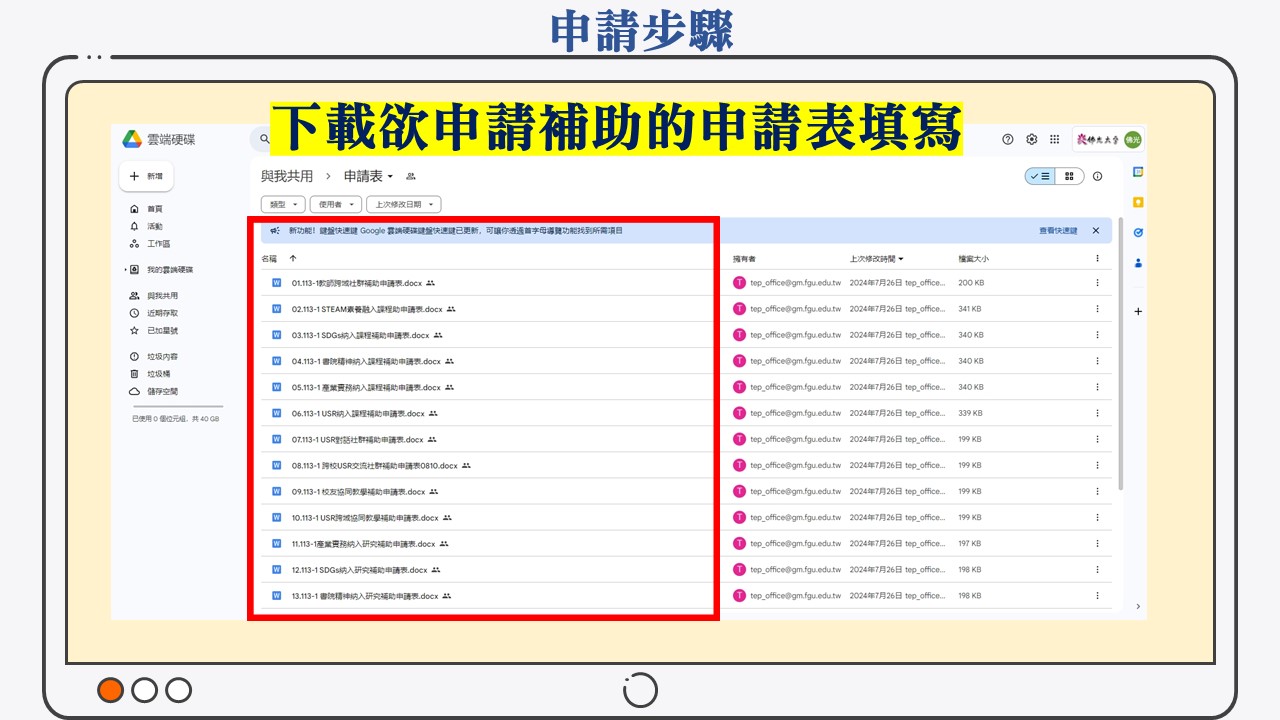The image size is (1280, 720).
Task: Click the 查看快速鍵 link
Action: (x=1058, y=231)
